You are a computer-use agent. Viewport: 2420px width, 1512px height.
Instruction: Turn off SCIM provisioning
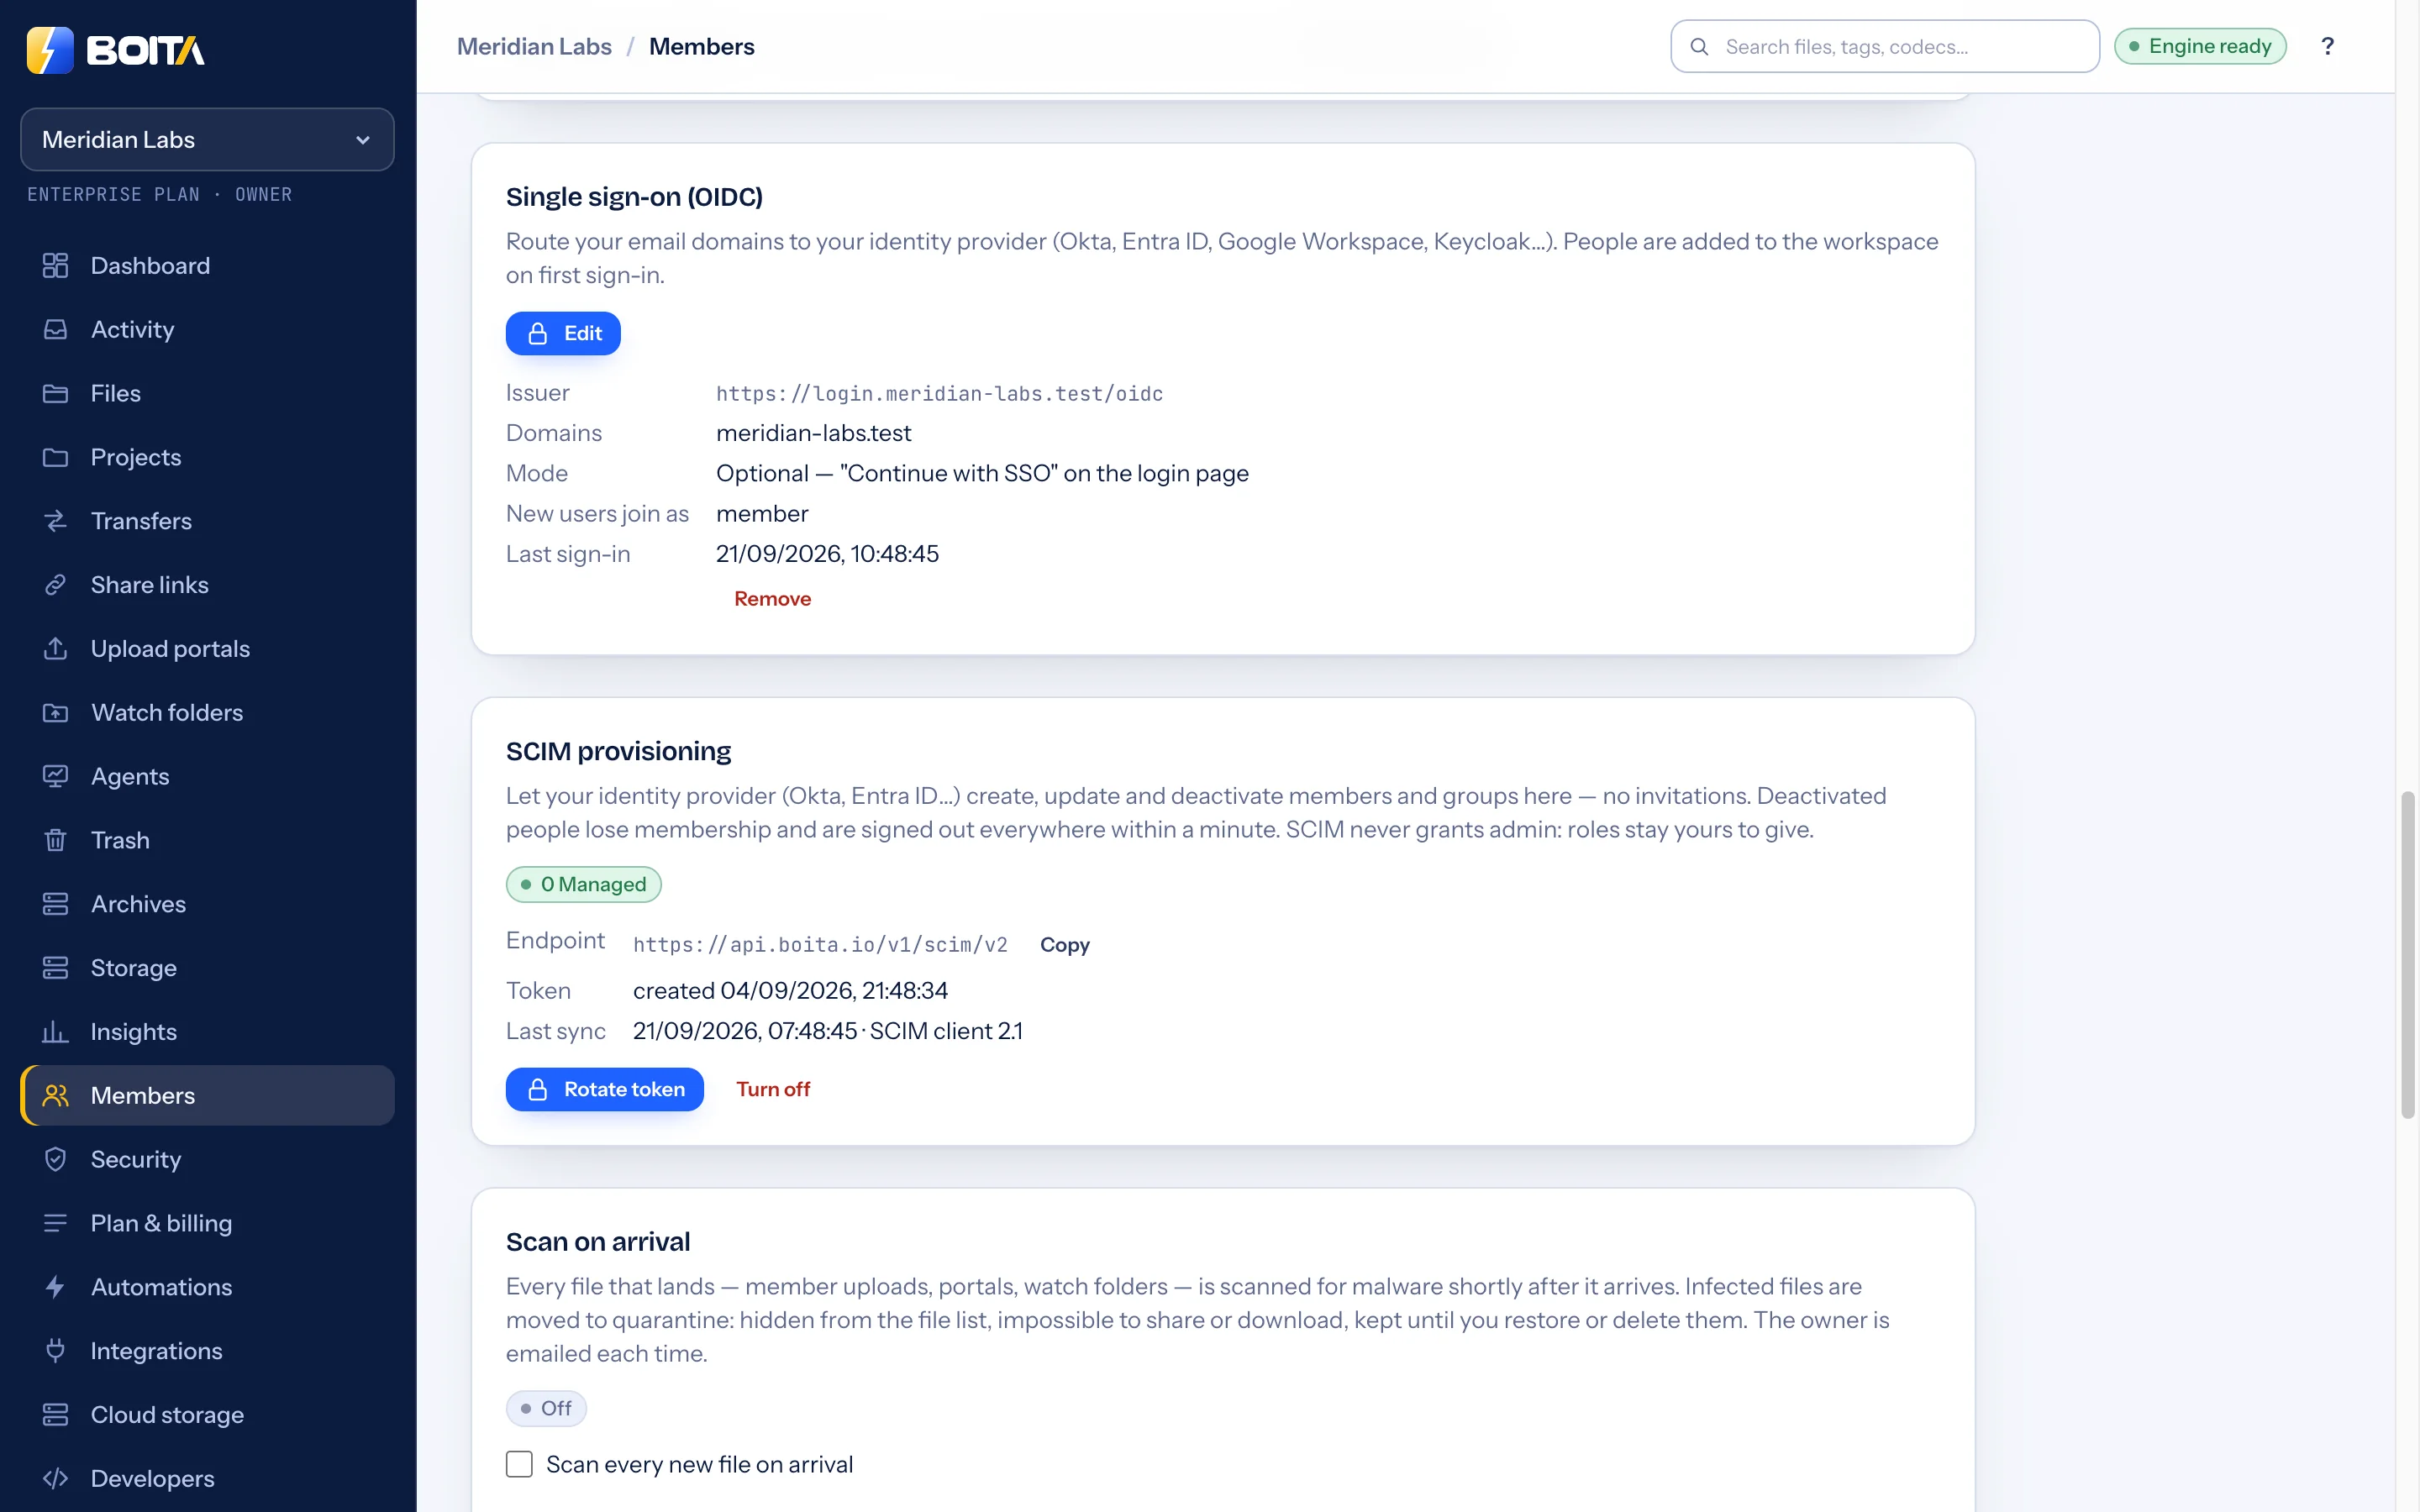point(773,1089)
